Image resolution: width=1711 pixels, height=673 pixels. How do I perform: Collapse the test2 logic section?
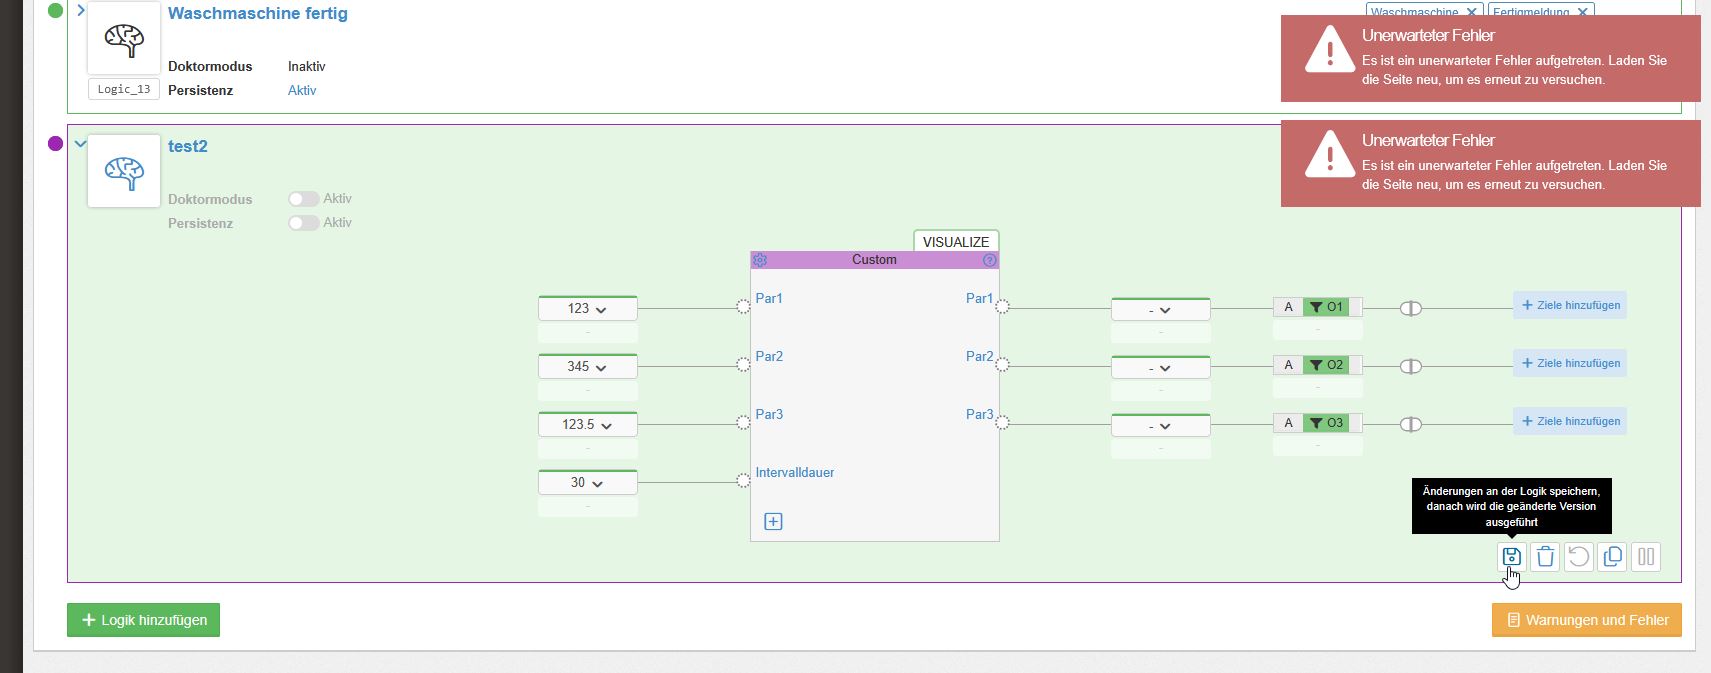tap(81, 144)
